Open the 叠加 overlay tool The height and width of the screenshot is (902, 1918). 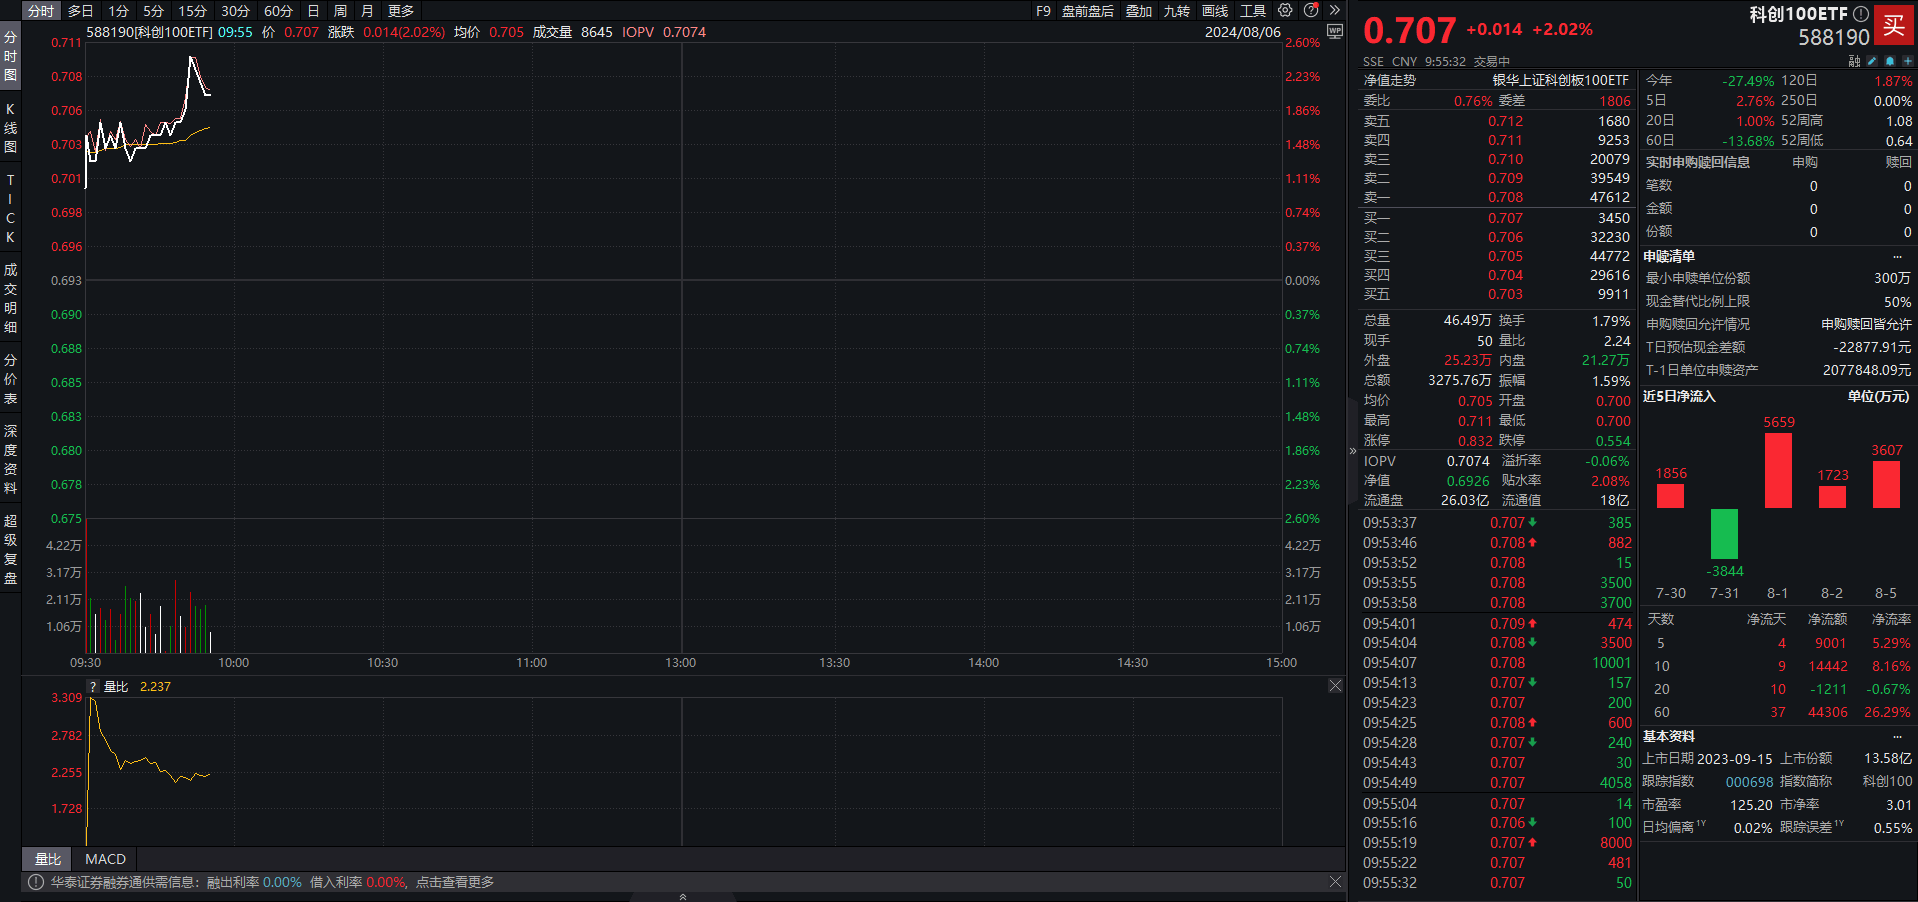click(x=1138, y=11)
